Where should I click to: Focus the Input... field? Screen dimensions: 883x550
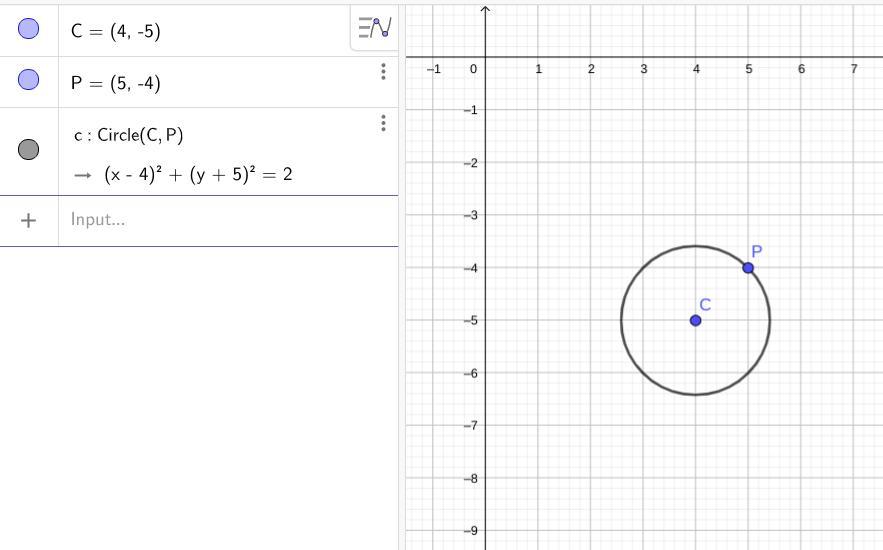point(228,220)
